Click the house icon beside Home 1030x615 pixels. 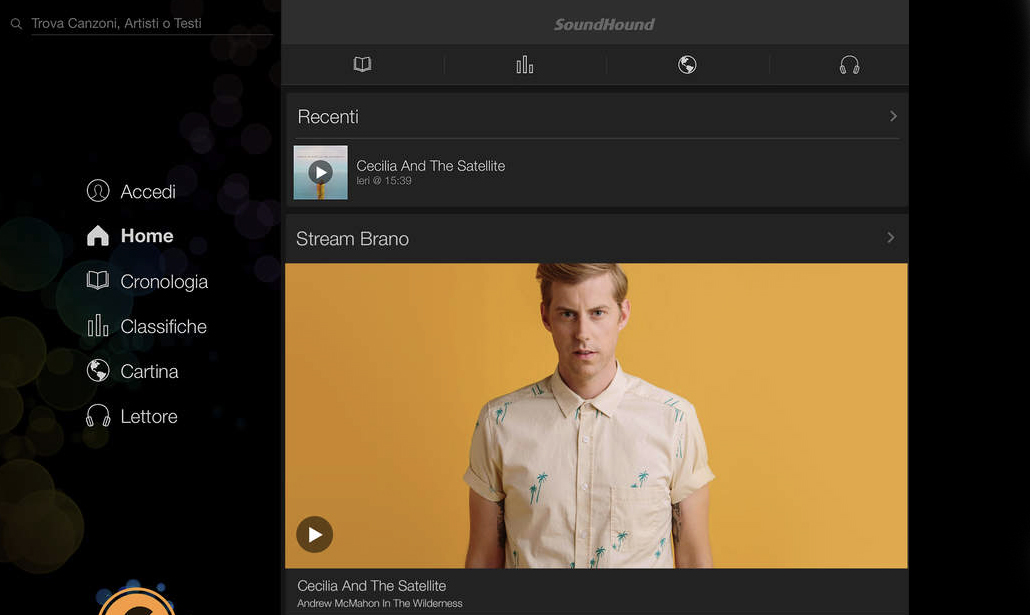click(x=98, y=236)
